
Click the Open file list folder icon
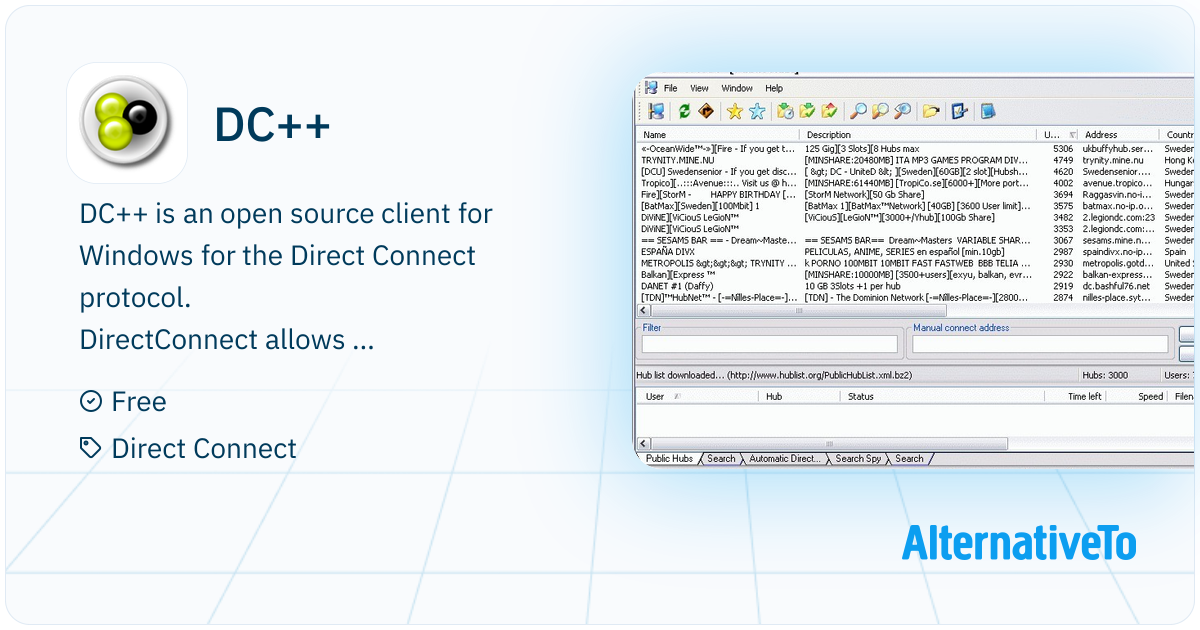click(x=931, y=111)
